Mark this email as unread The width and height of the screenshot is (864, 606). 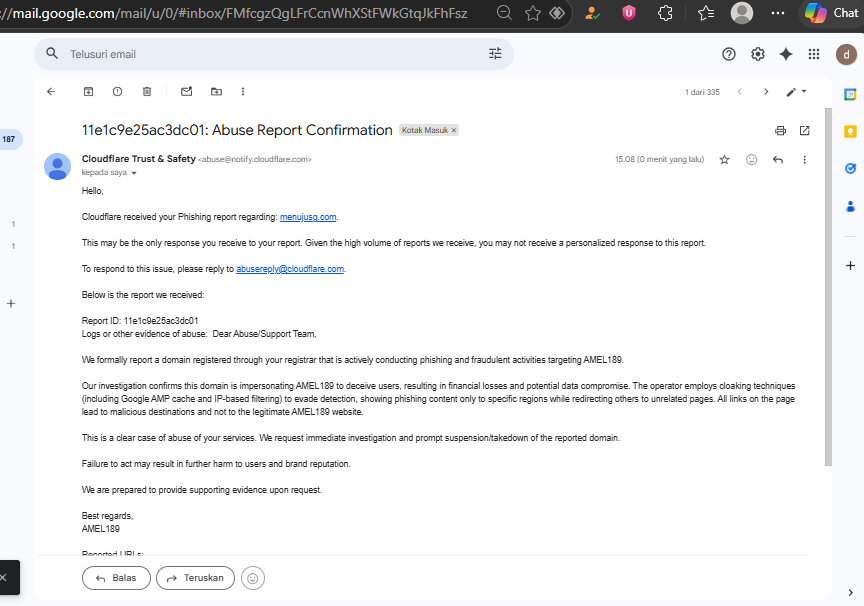pos(187,91)
